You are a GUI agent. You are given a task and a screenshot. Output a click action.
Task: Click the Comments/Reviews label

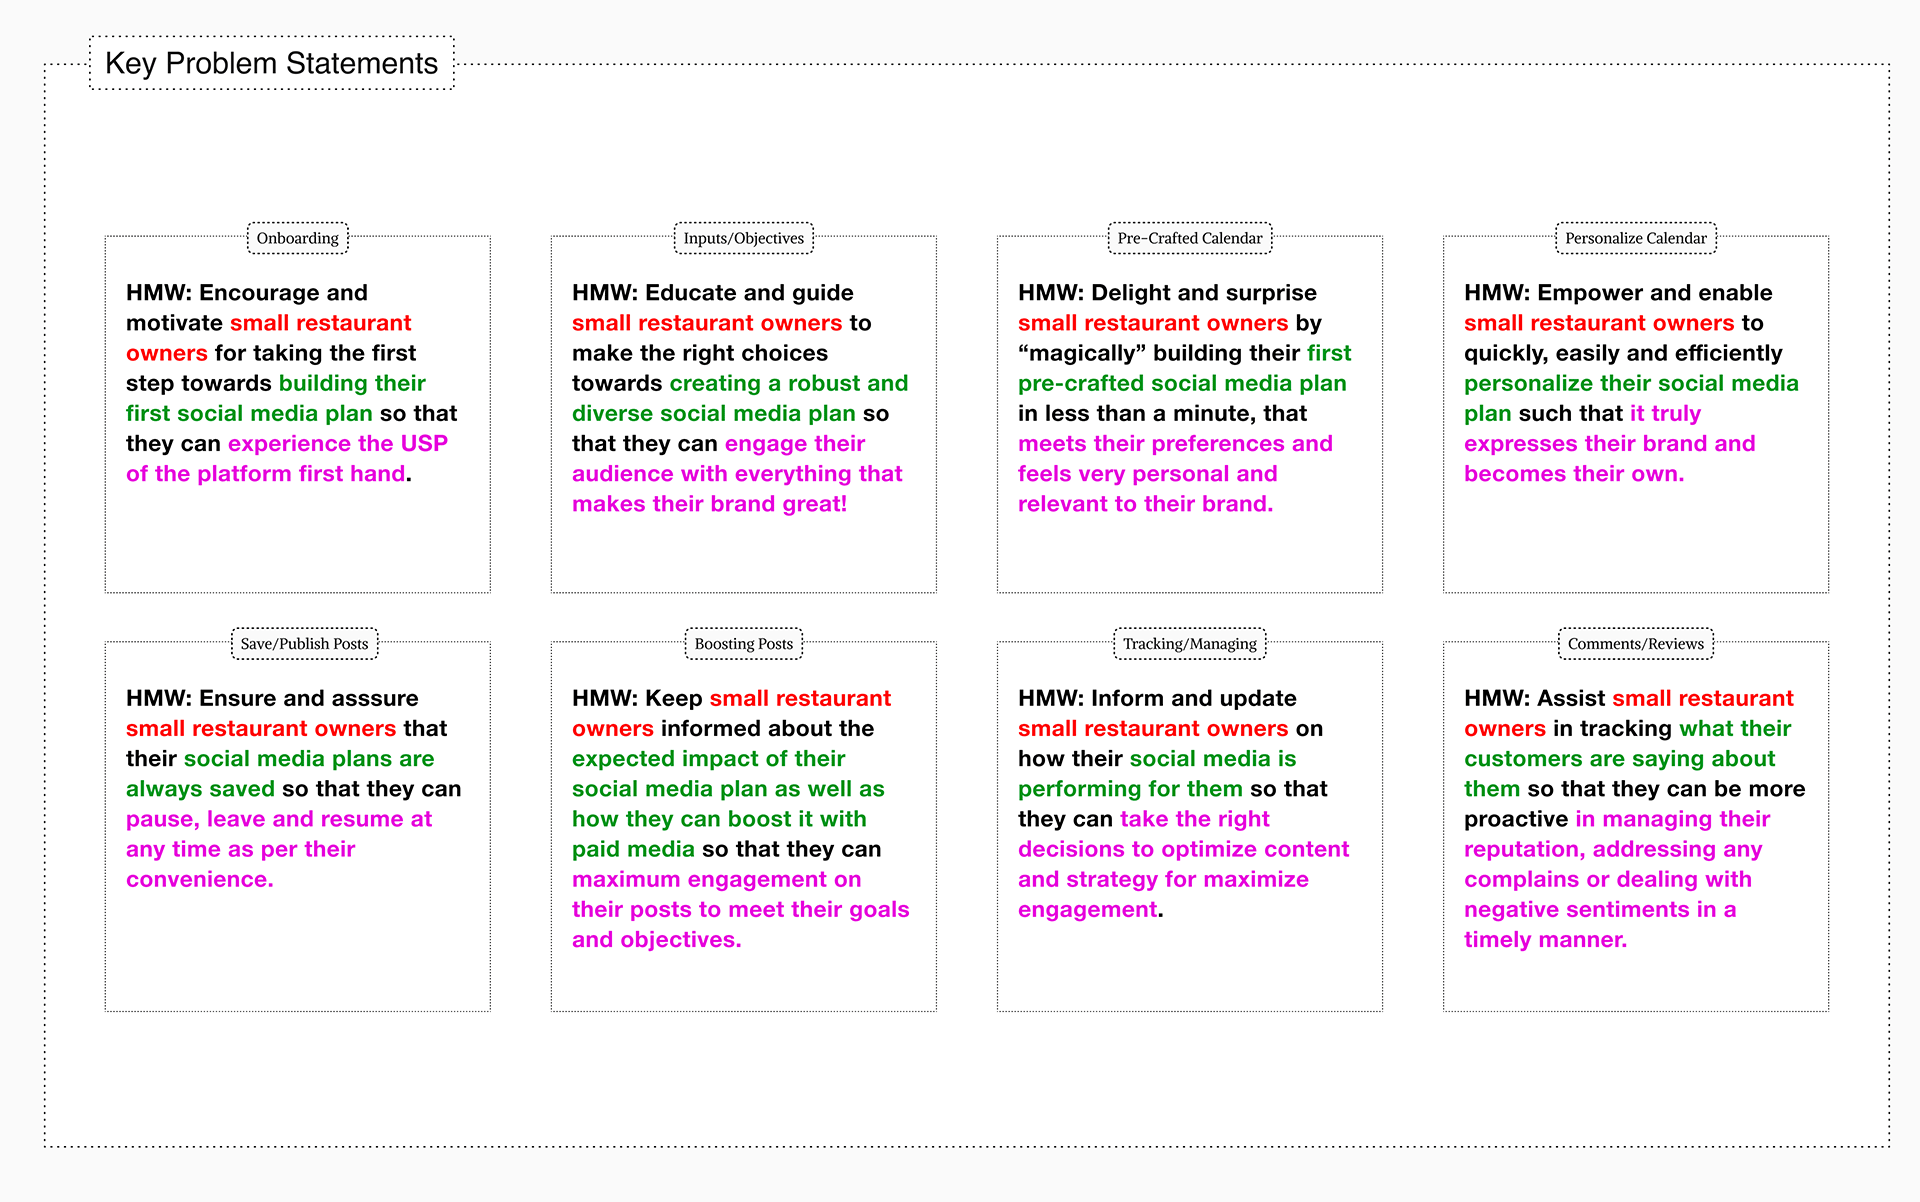point(1635,644)
